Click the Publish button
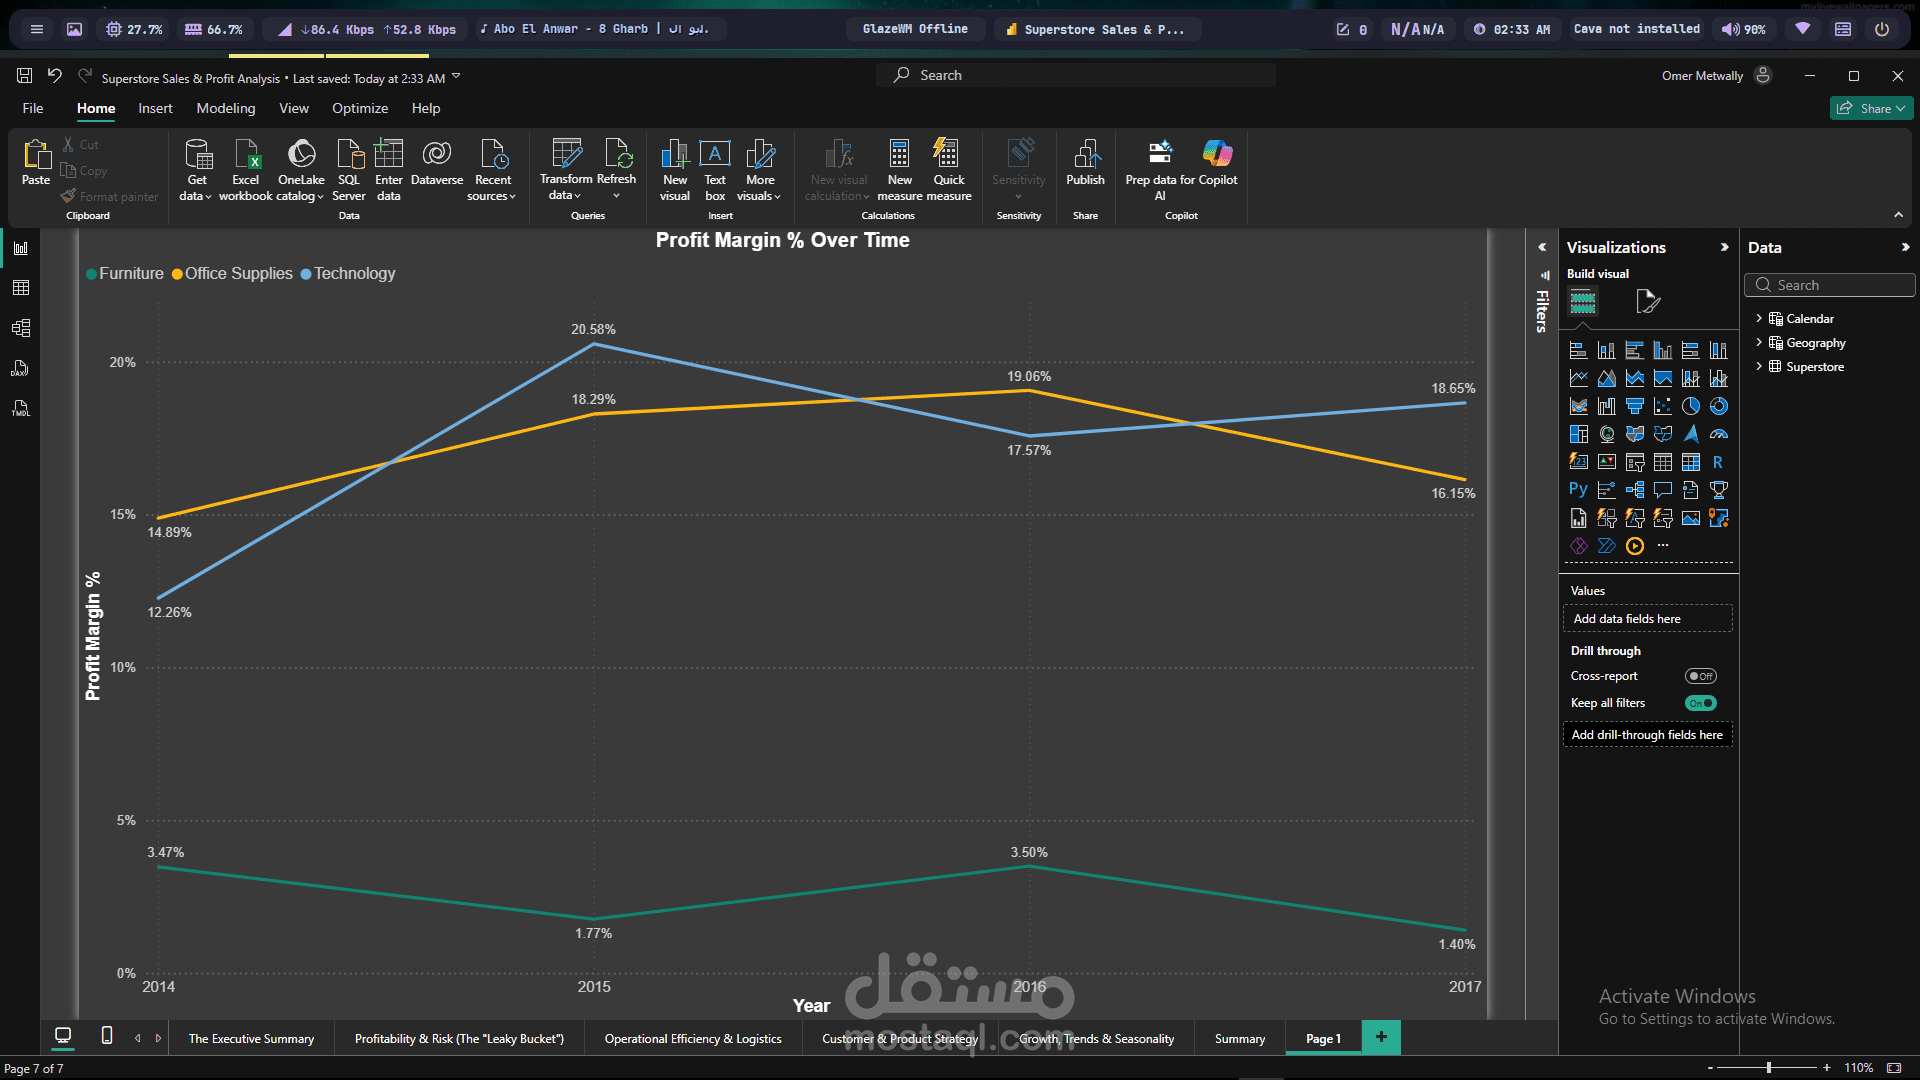Viewport: 1920px width, 1080px height. 1085,162
